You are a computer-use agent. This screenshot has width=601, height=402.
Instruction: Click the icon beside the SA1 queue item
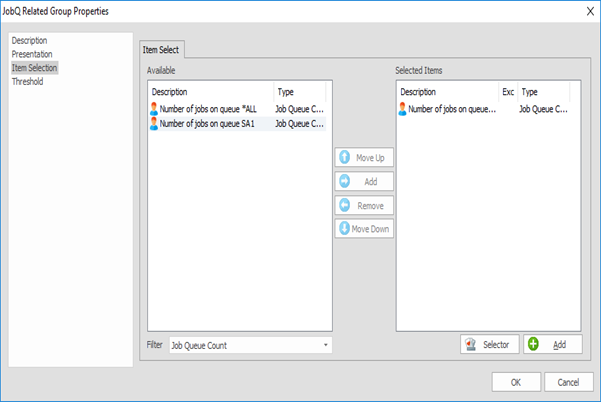(x=153, y=124)
